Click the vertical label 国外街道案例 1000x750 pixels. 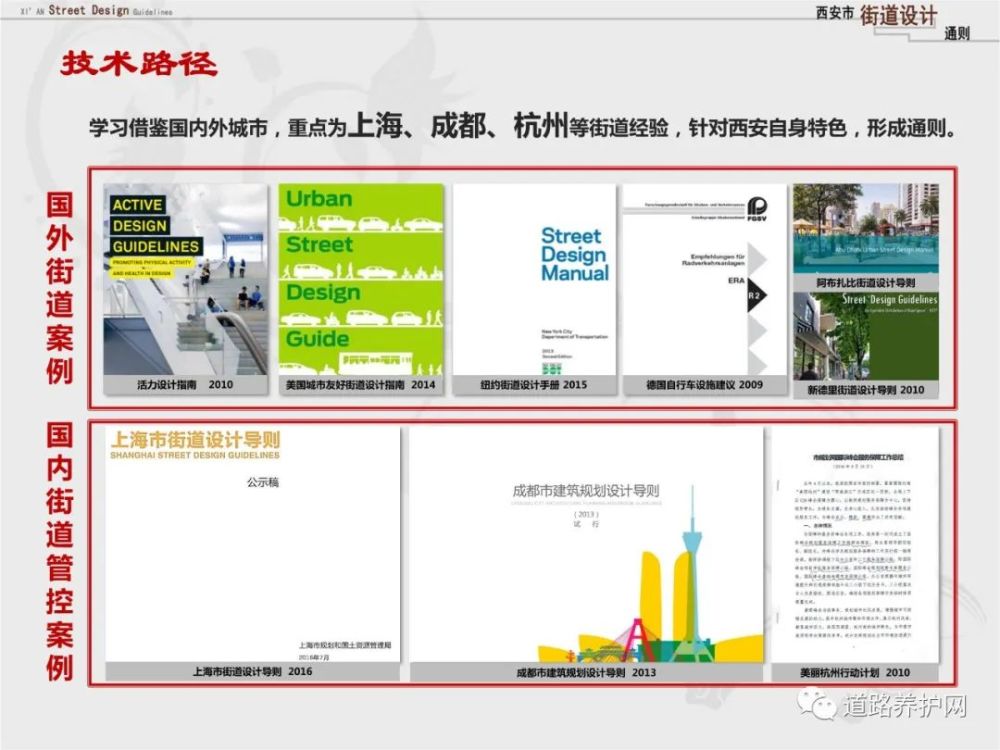59,288
